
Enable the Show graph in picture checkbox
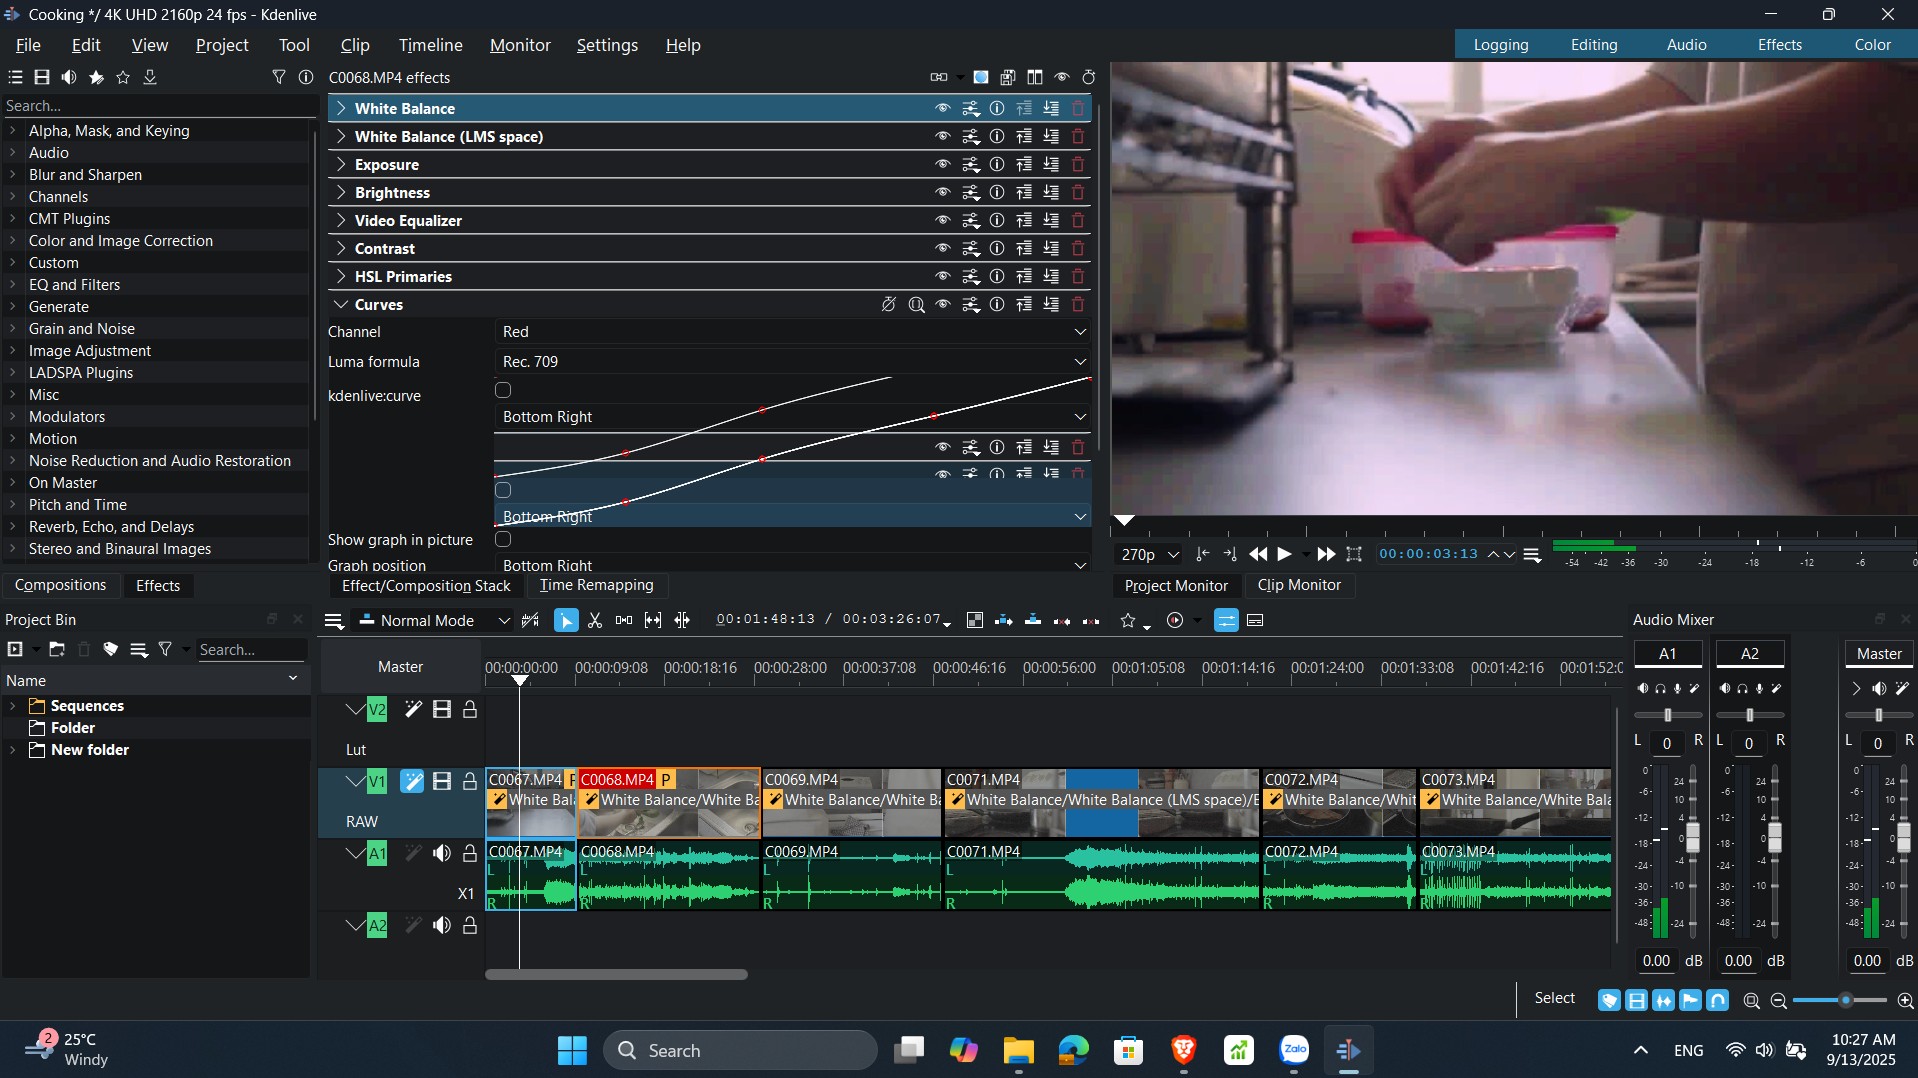coord(503,540)
